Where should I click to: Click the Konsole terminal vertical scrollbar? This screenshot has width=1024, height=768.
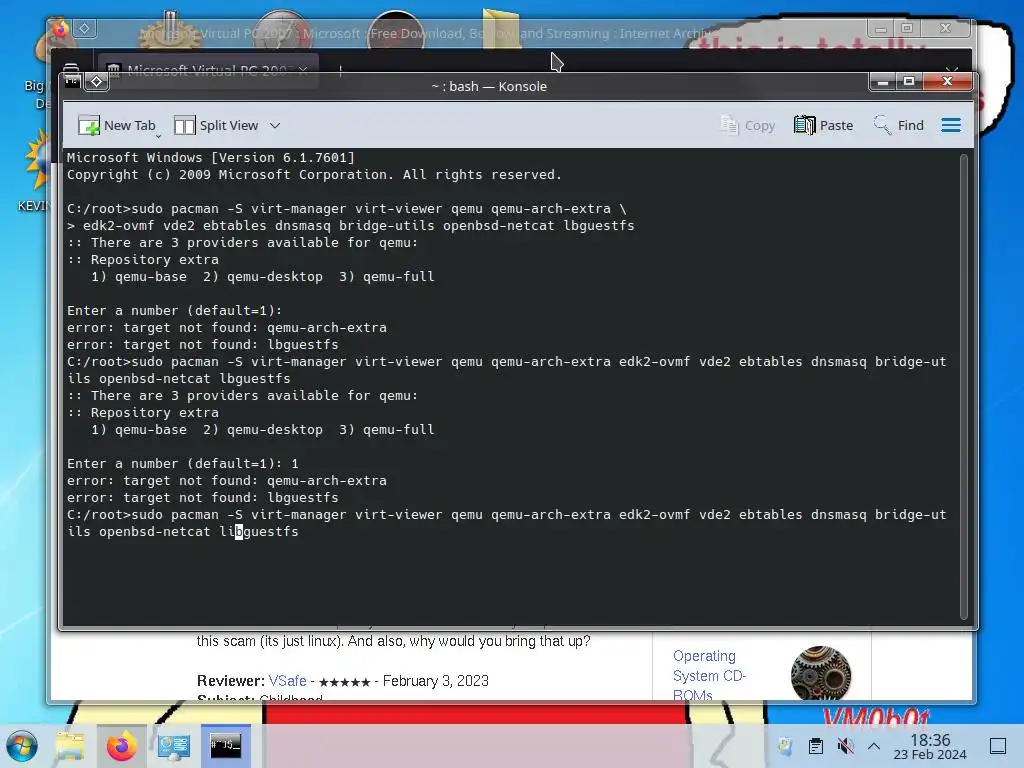click(964, 387)
